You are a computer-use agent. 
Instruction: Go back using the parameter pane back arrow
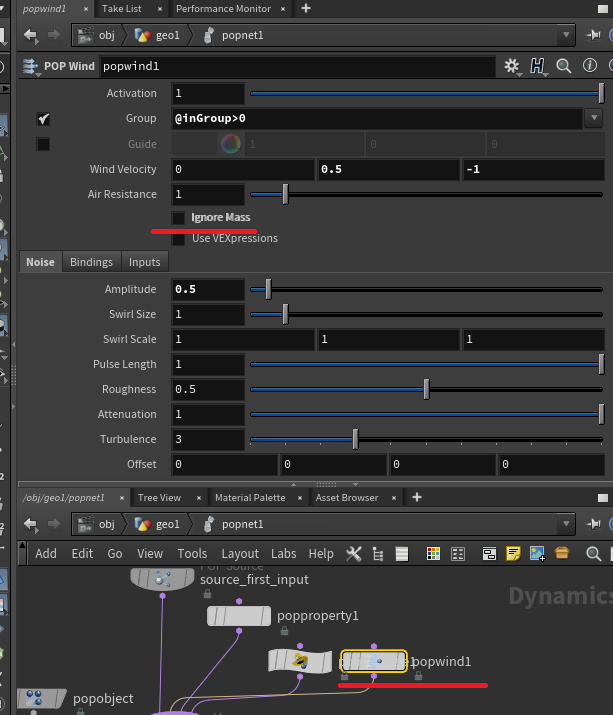click(x=31, y=35)
